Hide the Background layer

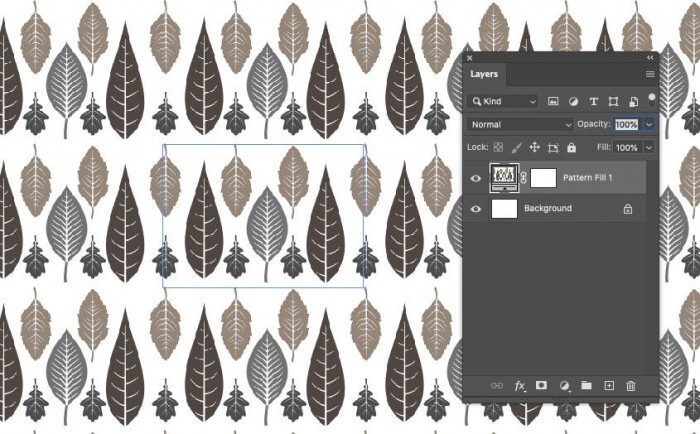point(476,209)
